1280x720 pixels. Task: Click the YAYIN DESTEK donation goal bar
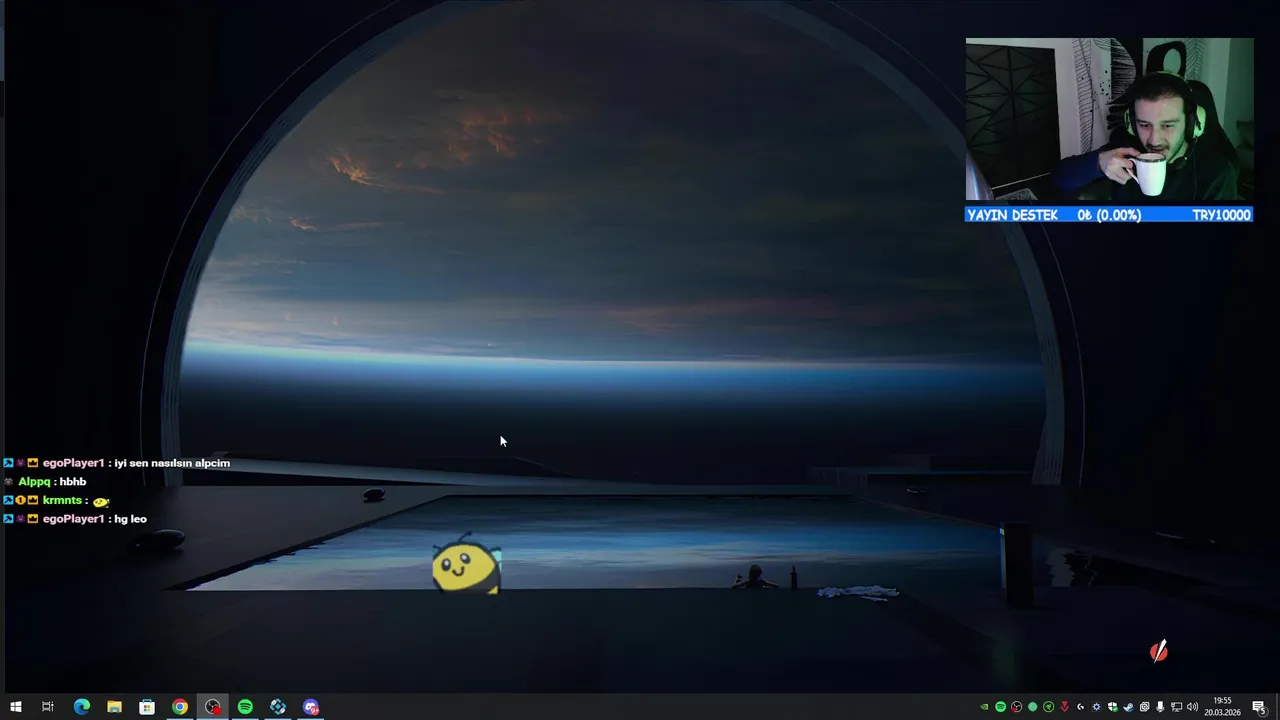tap(1109, 214)
